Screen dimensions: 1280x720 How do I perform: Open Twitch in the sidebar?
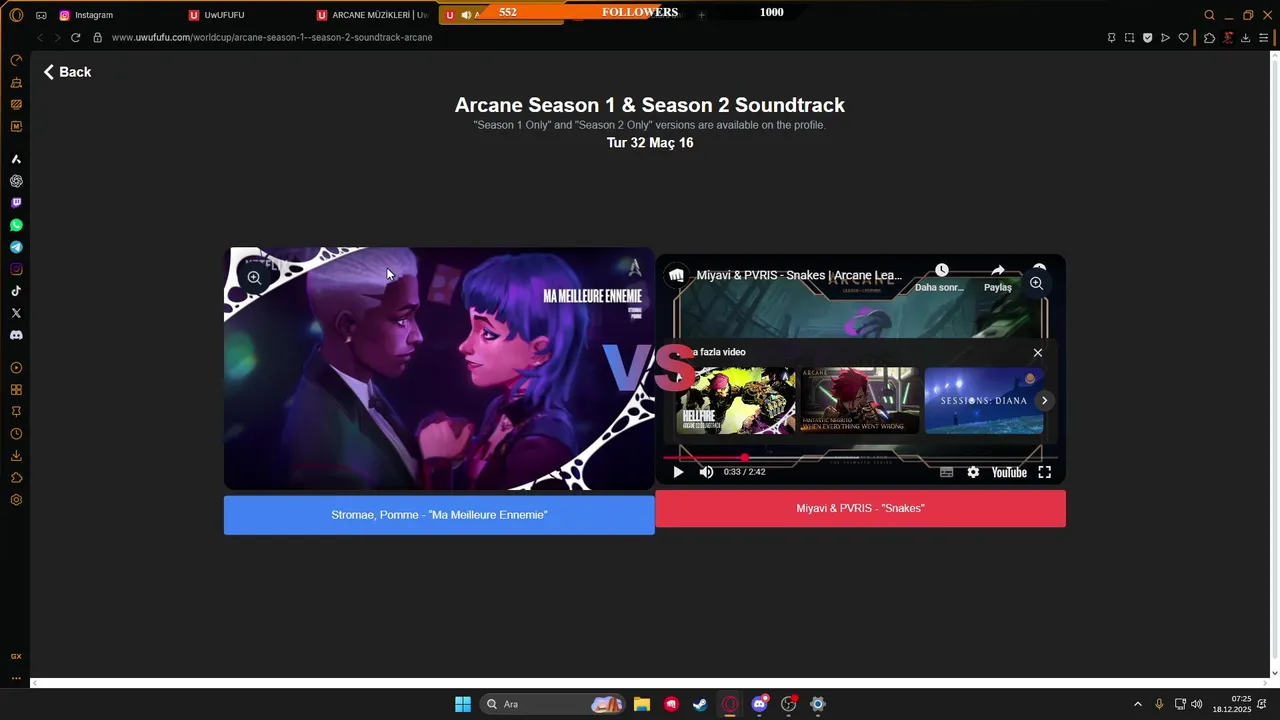[16, 203]
